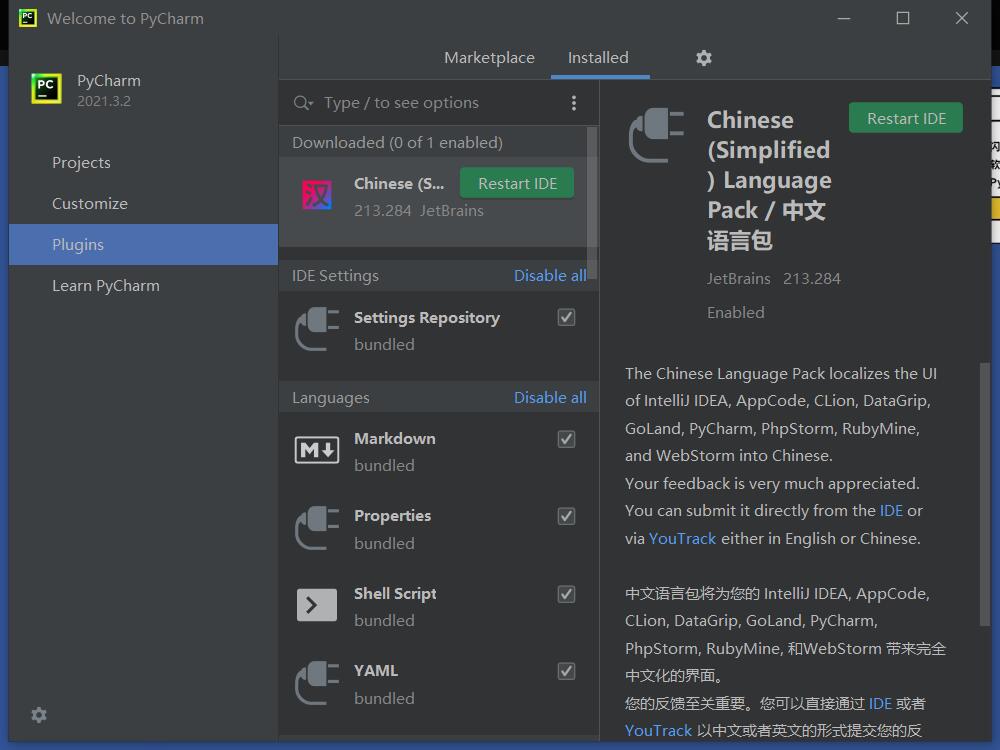Image resolution: width=1000 pixels, height=750 pixels.
Task: Select the Installed tab
Action: (598, 57)
